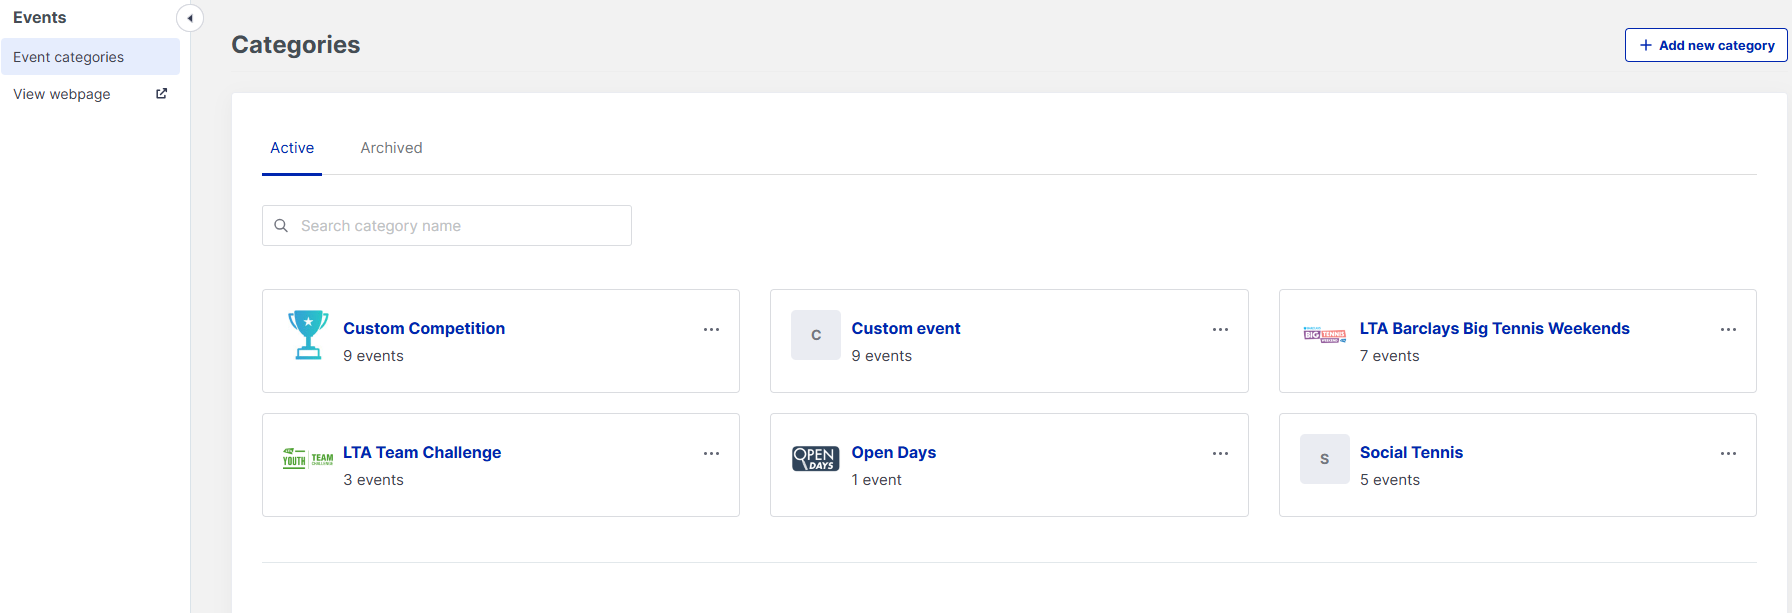Switch to the Archived tab
Viewport: 1792px width, 613px height.
pos(391,148)
